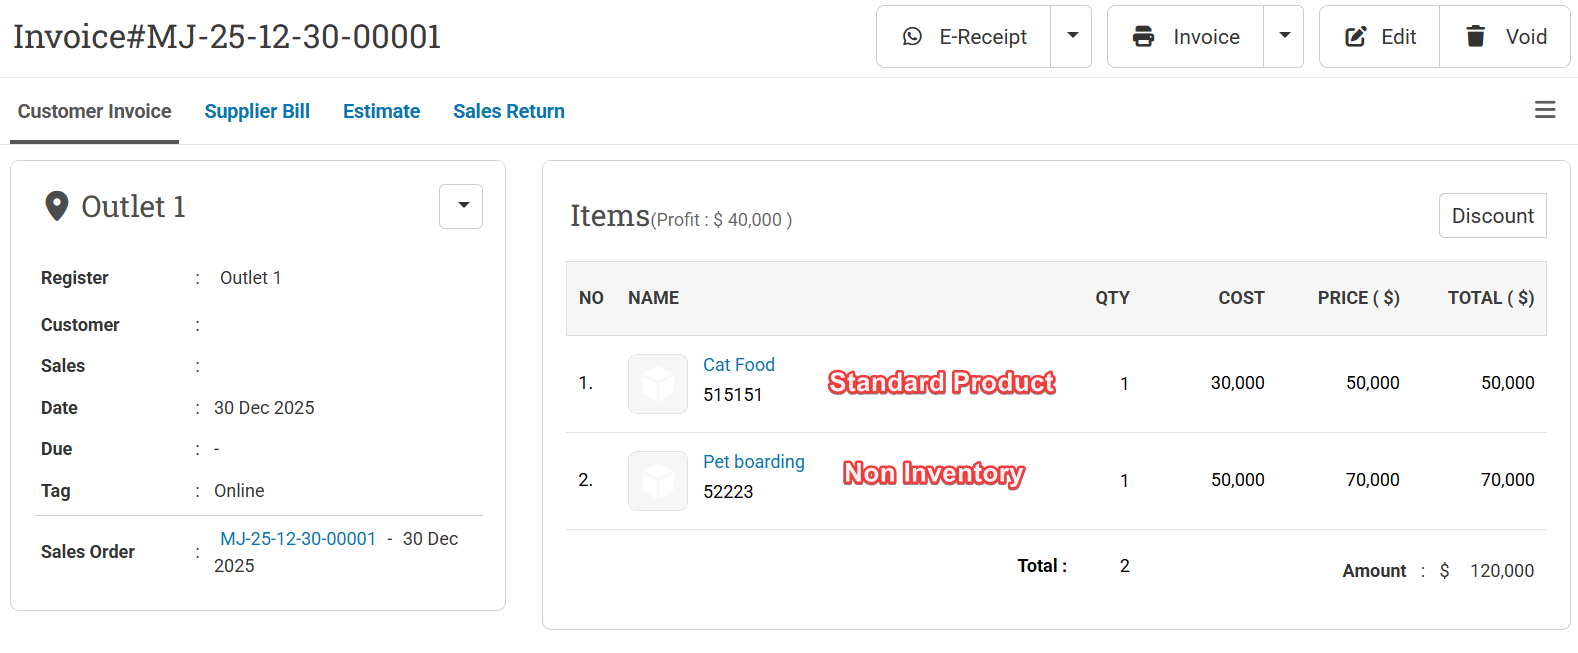Open sales order MJ-25-12-30-00001 link
This screenshot has width=1578, height=653.
(x=298, y=539)
